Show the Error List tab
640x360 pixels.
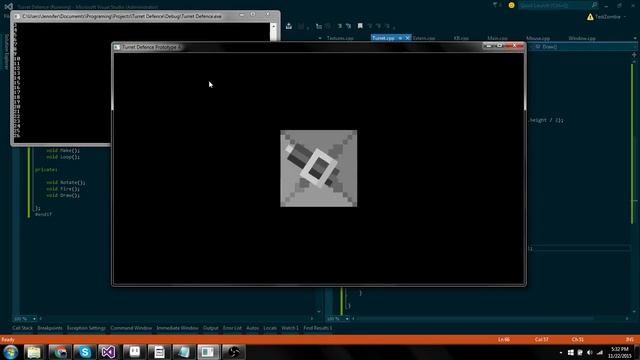[x=232, y=328]
